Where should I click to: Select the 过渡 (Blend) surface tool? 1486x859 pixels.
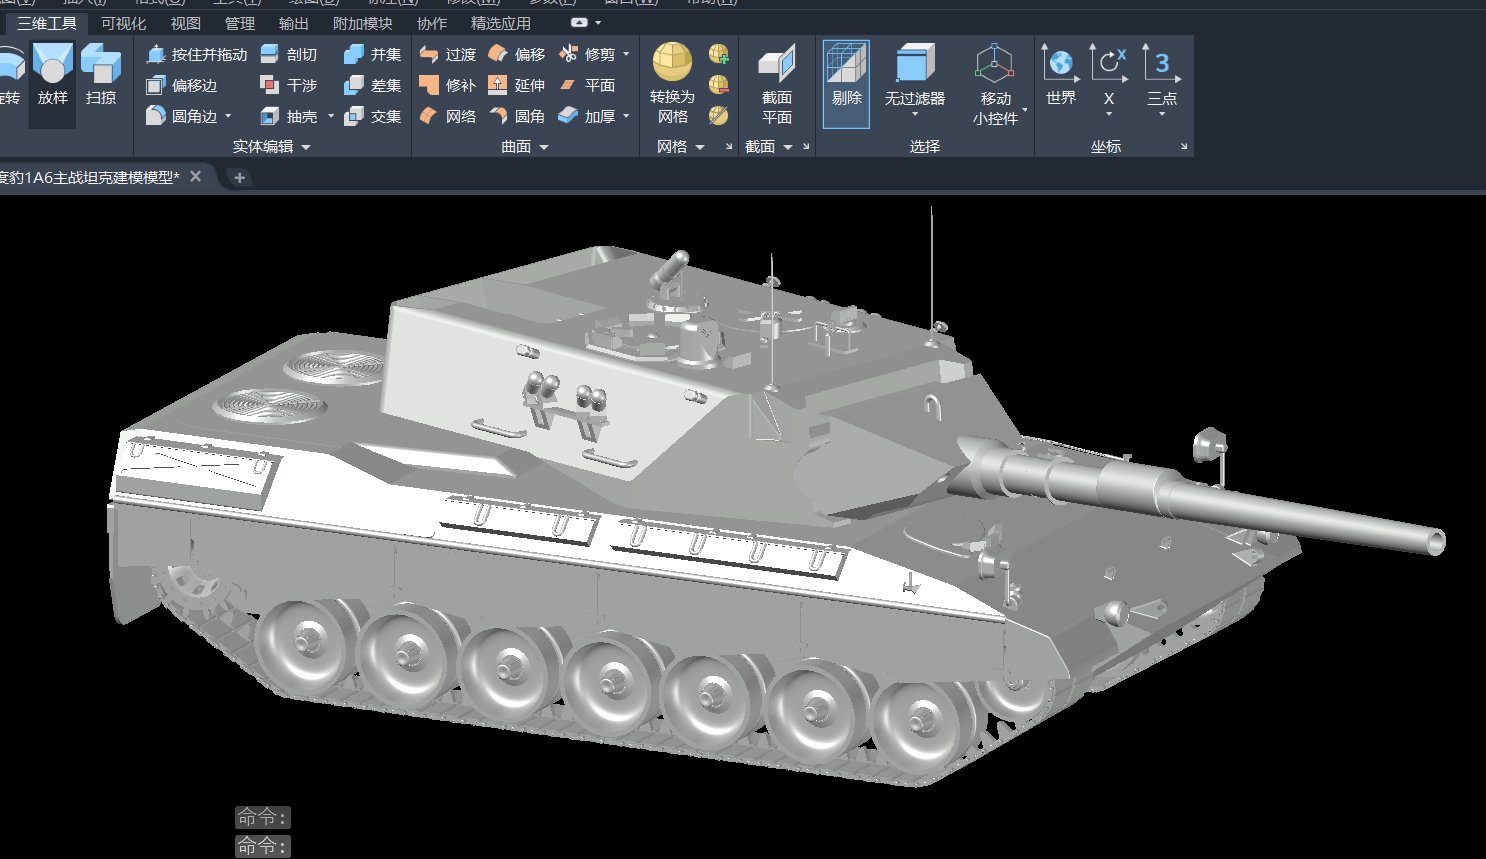[448, 54]
